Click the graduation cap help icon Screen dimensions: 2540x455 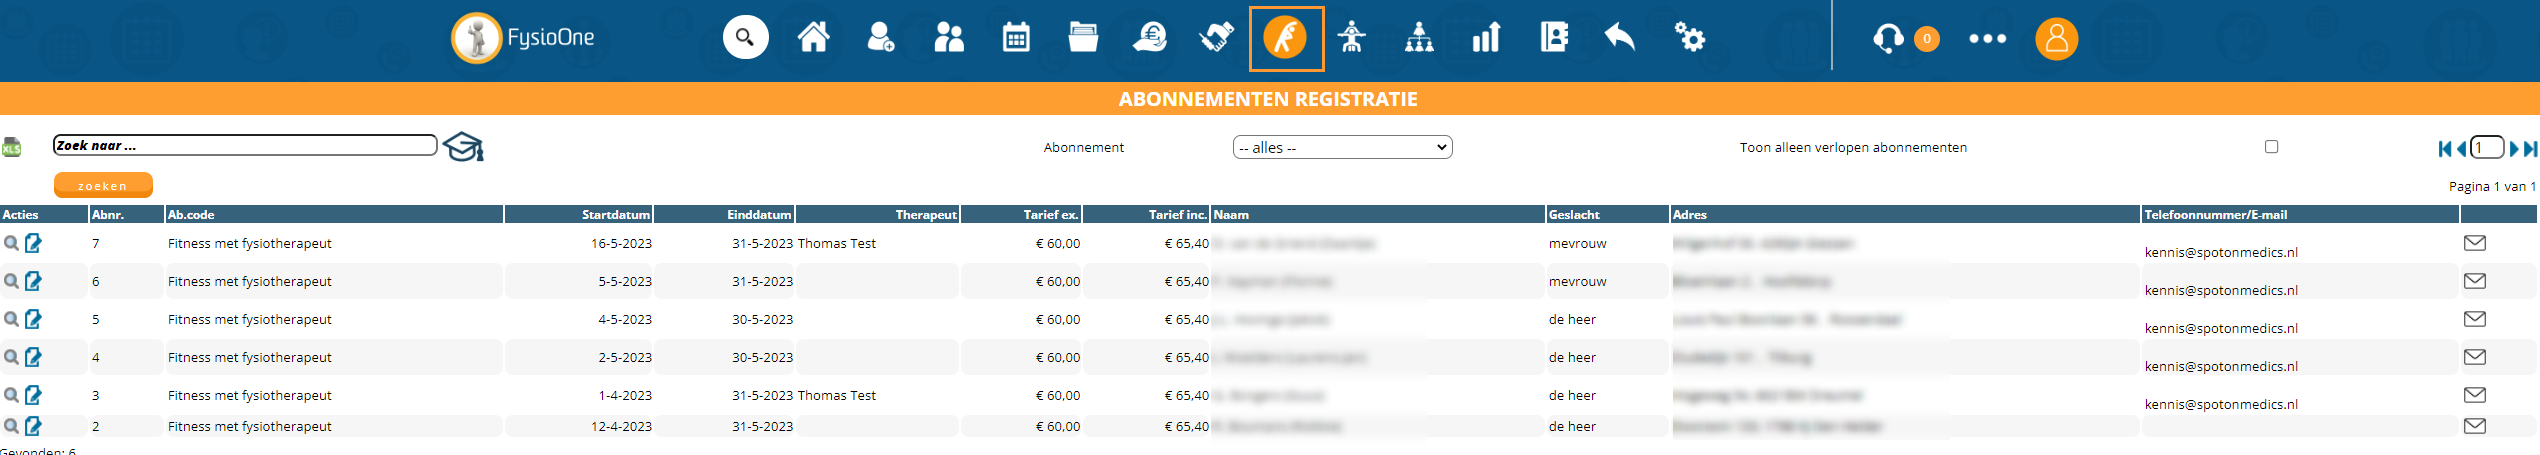(x=463, y=147)
